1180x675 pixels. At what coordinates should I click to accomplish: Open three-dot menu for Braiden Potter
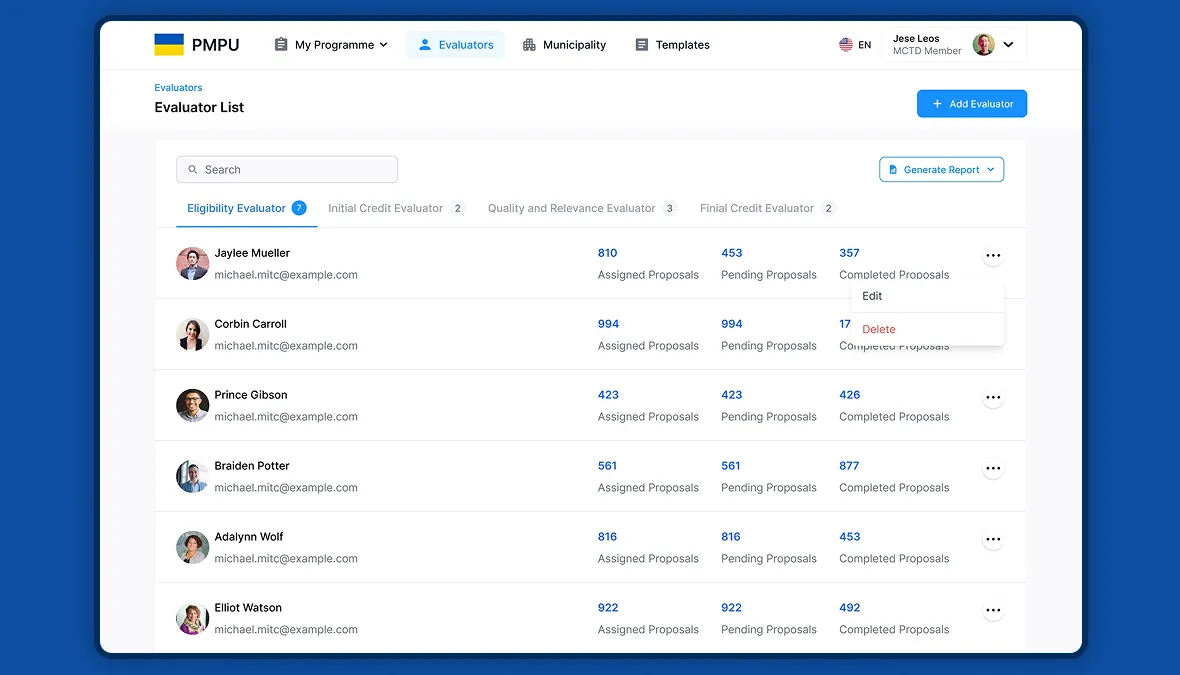993,468
